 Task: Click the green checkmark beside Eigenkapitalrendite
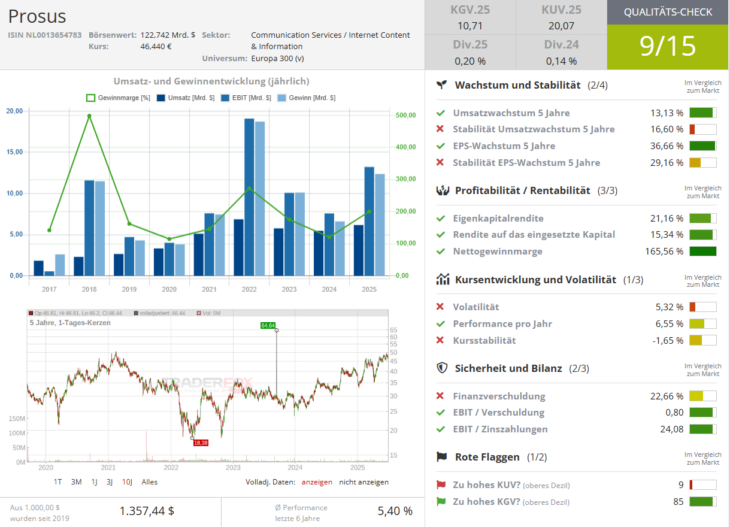point(440,218)
